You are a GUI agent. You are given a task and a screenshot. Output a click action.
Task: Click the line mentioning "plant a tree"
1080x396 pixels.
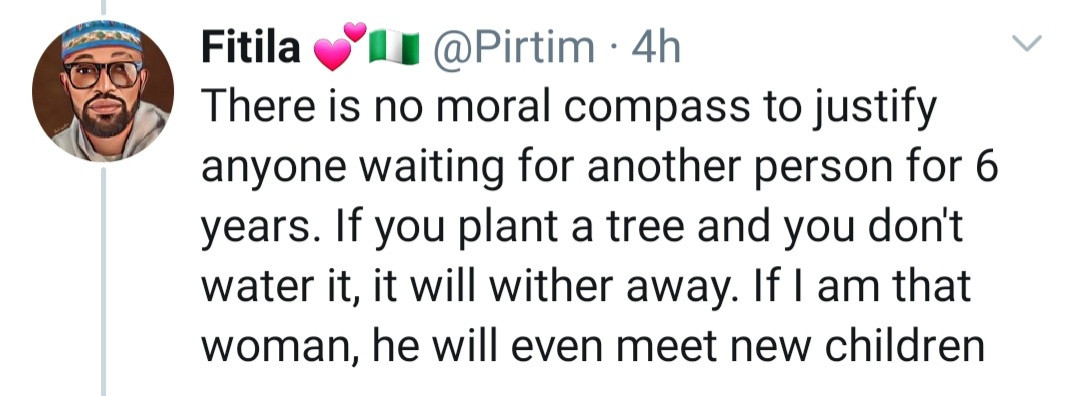[x=581, y=227]
